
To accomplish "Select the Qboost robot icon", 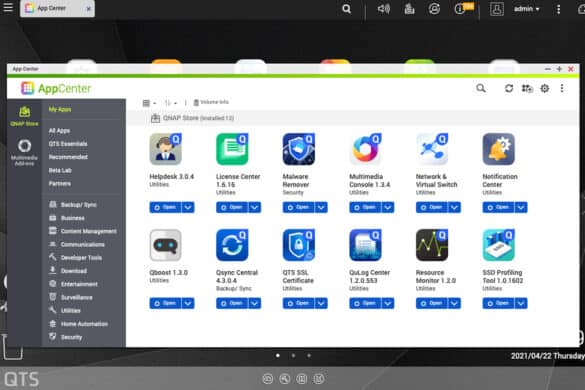I will pyautogui.click(x=165, y=245).
